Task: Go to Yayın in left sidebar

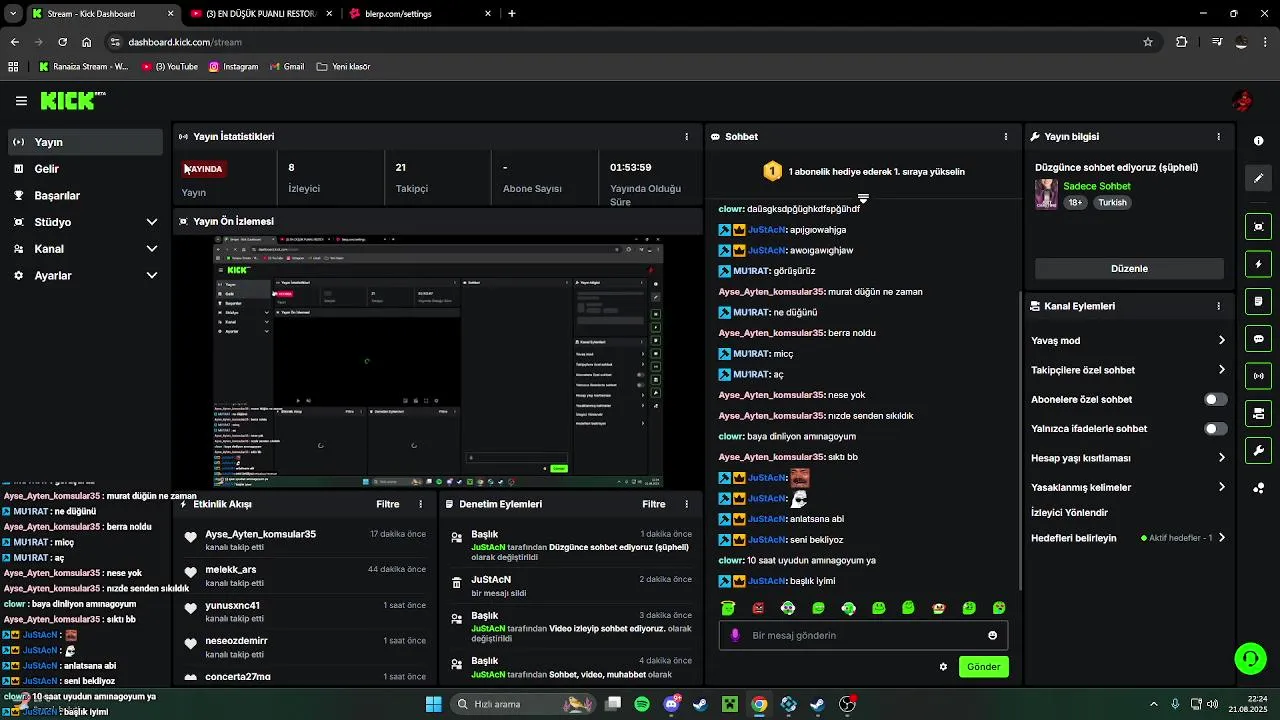Action: 85,142
